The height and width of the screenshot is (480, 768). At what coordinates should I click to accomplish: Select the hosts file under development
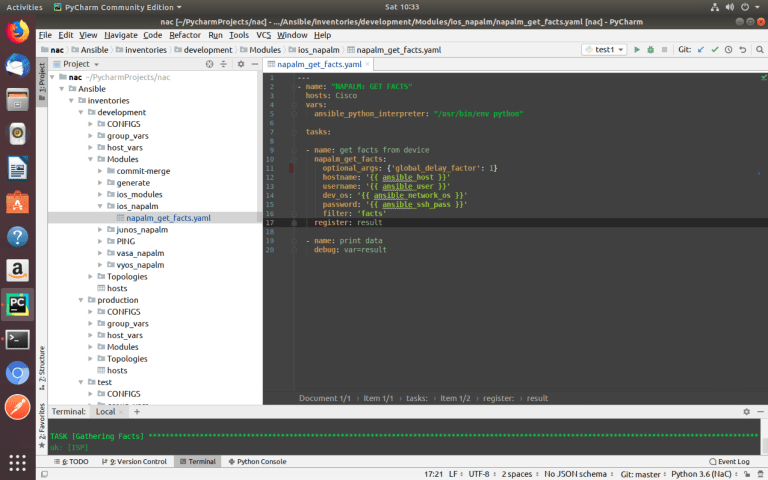117,288
